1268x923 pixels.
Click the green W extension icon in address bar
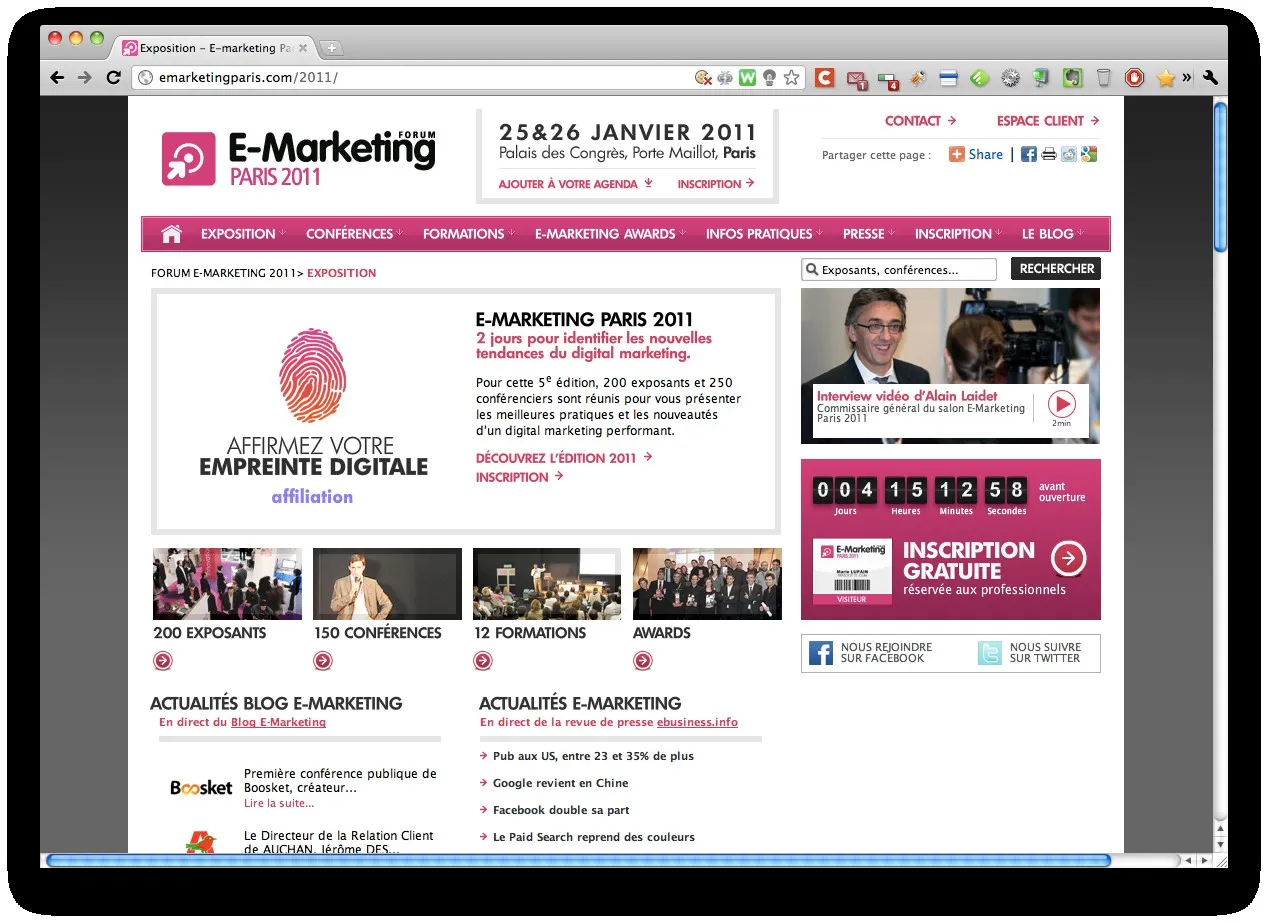coord(747,78)
